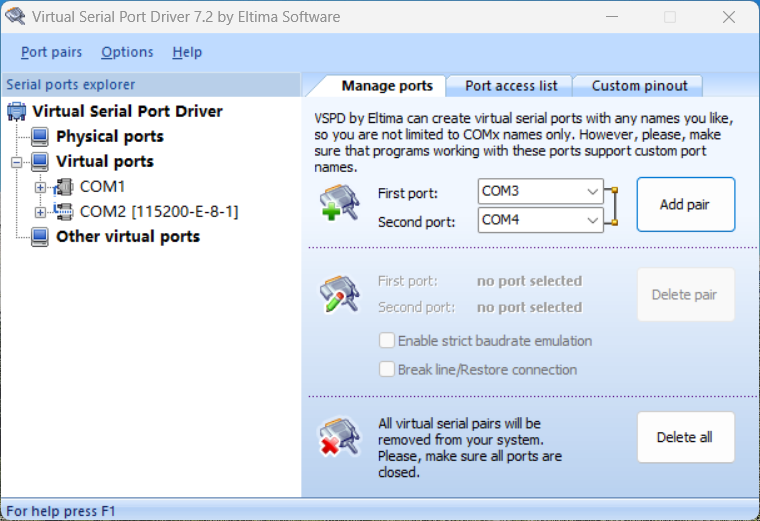Click the Delete all button

pos(685,437)
